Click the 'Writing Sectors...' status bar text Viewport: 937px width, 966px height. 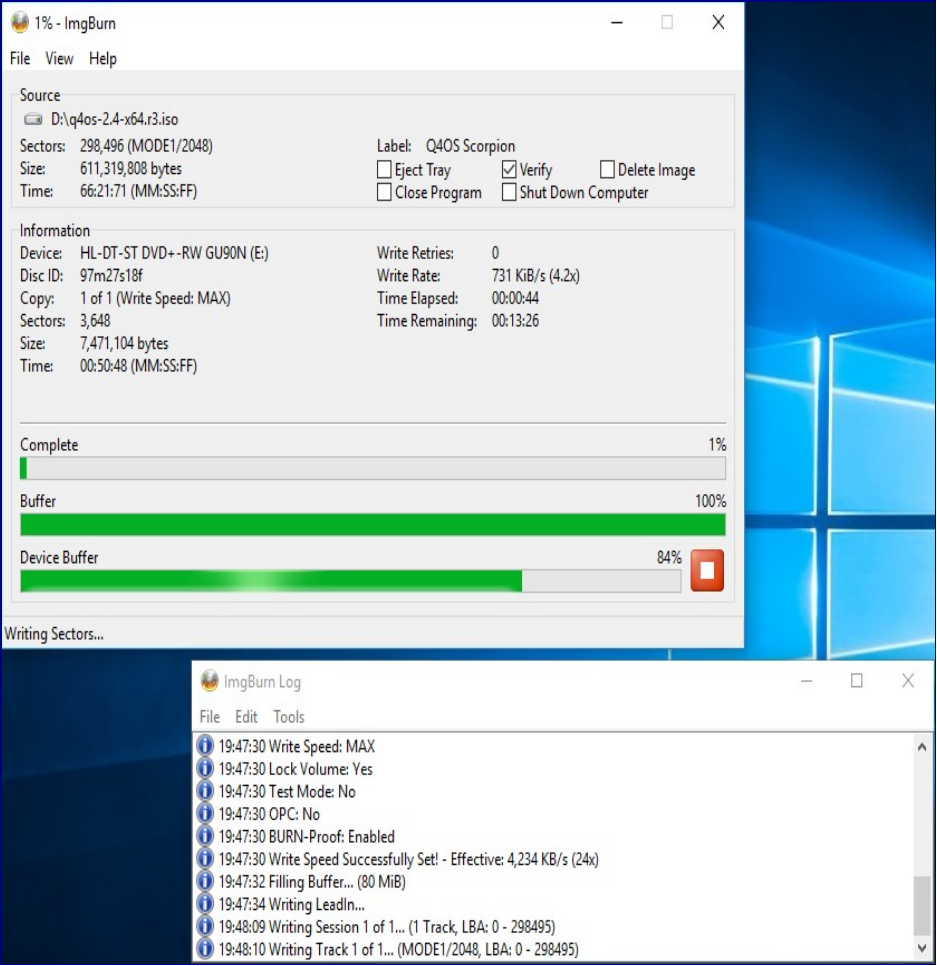(x=54, y=634)
